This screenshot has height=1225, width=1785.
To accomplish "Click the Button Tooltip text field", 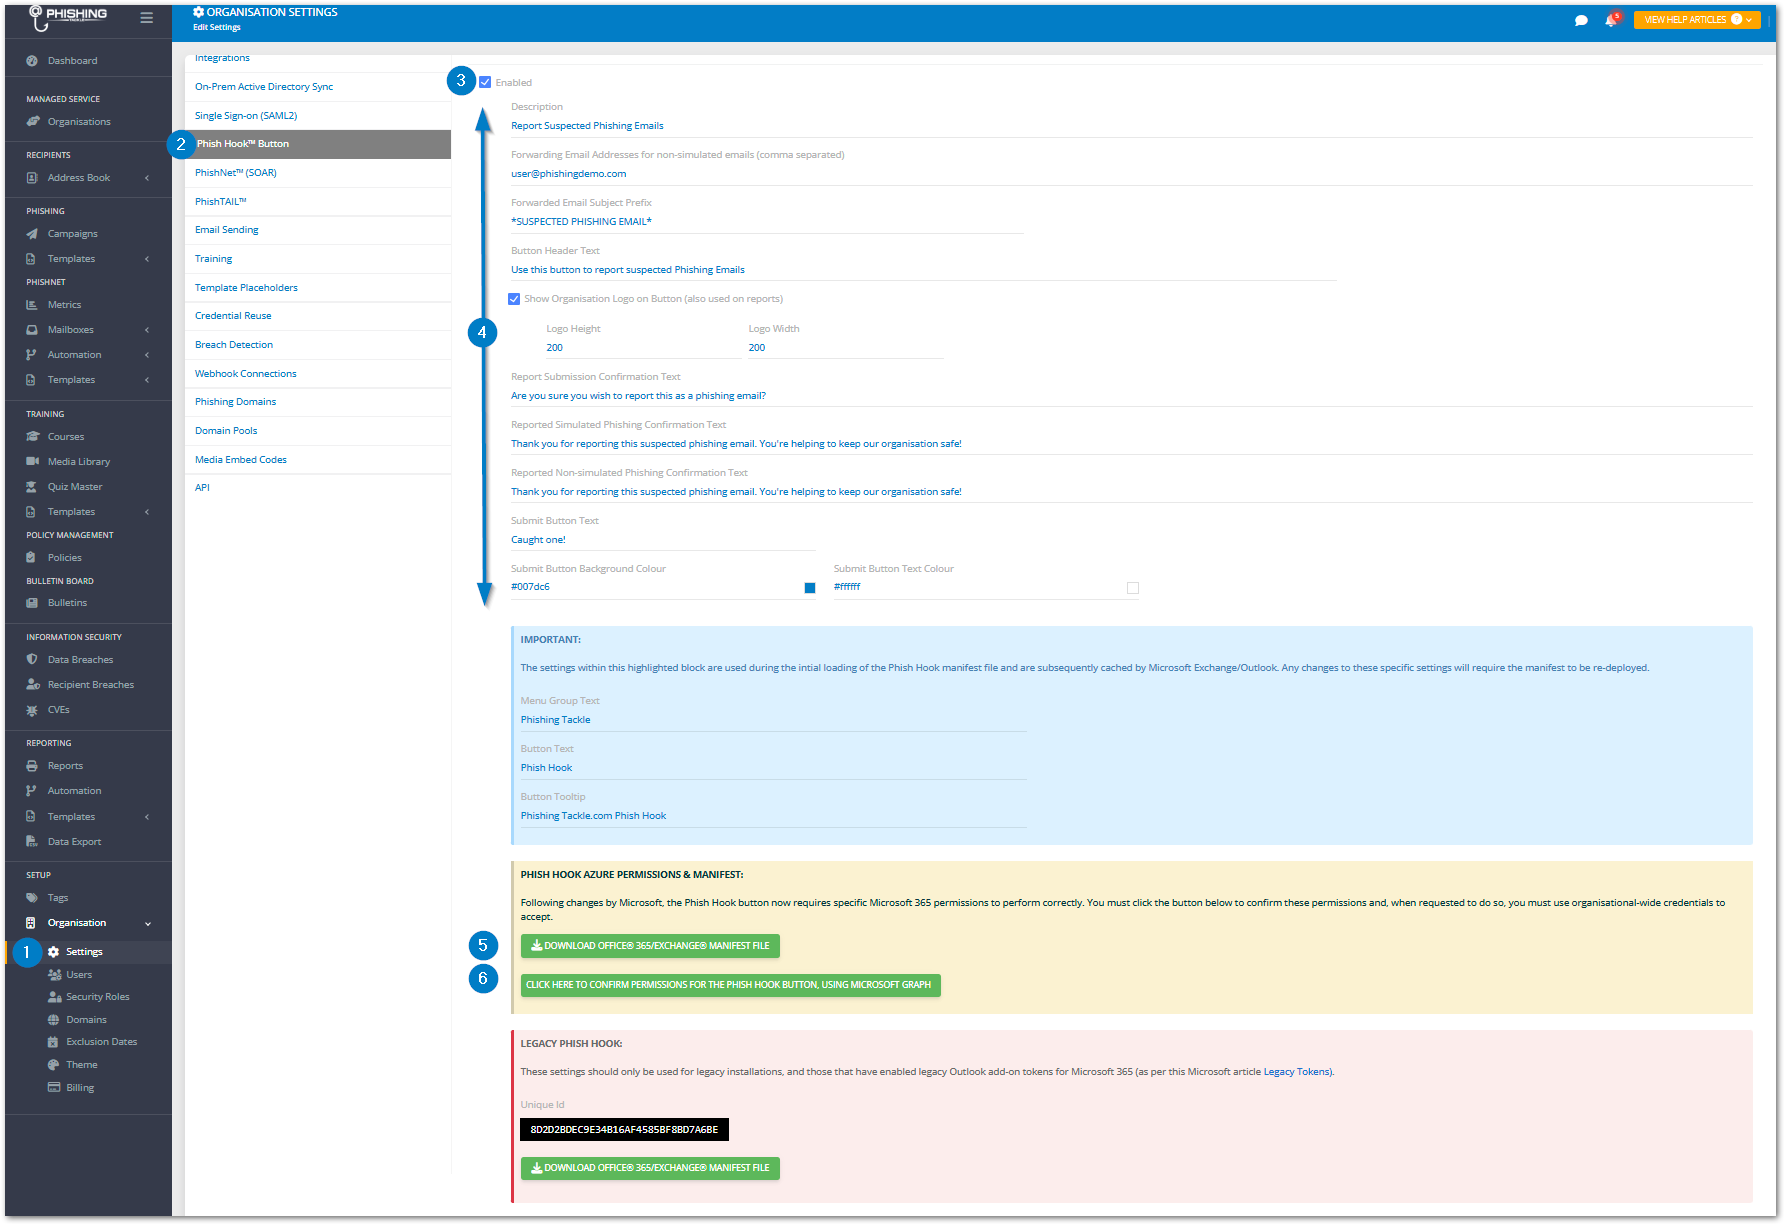I will tap(773, 816).
